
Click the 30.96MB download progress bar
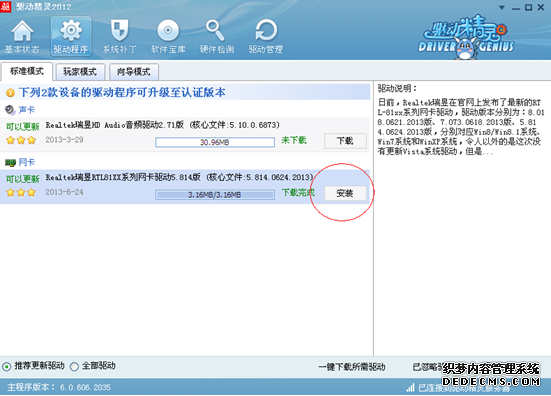[x=215, y=142]
